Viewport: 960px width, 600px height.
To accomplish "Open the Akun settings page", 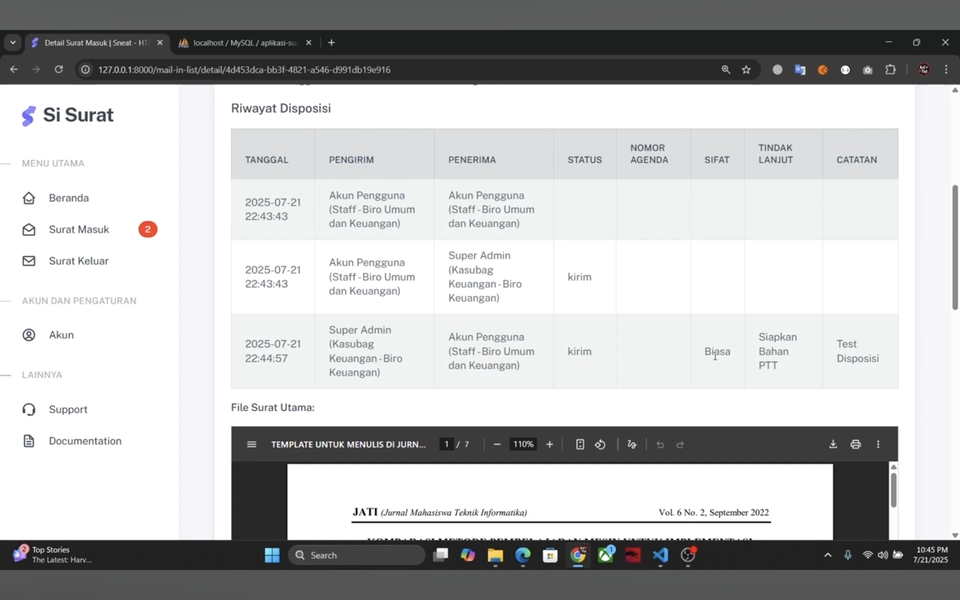I will pyautogui.click(x=61, y=335).
